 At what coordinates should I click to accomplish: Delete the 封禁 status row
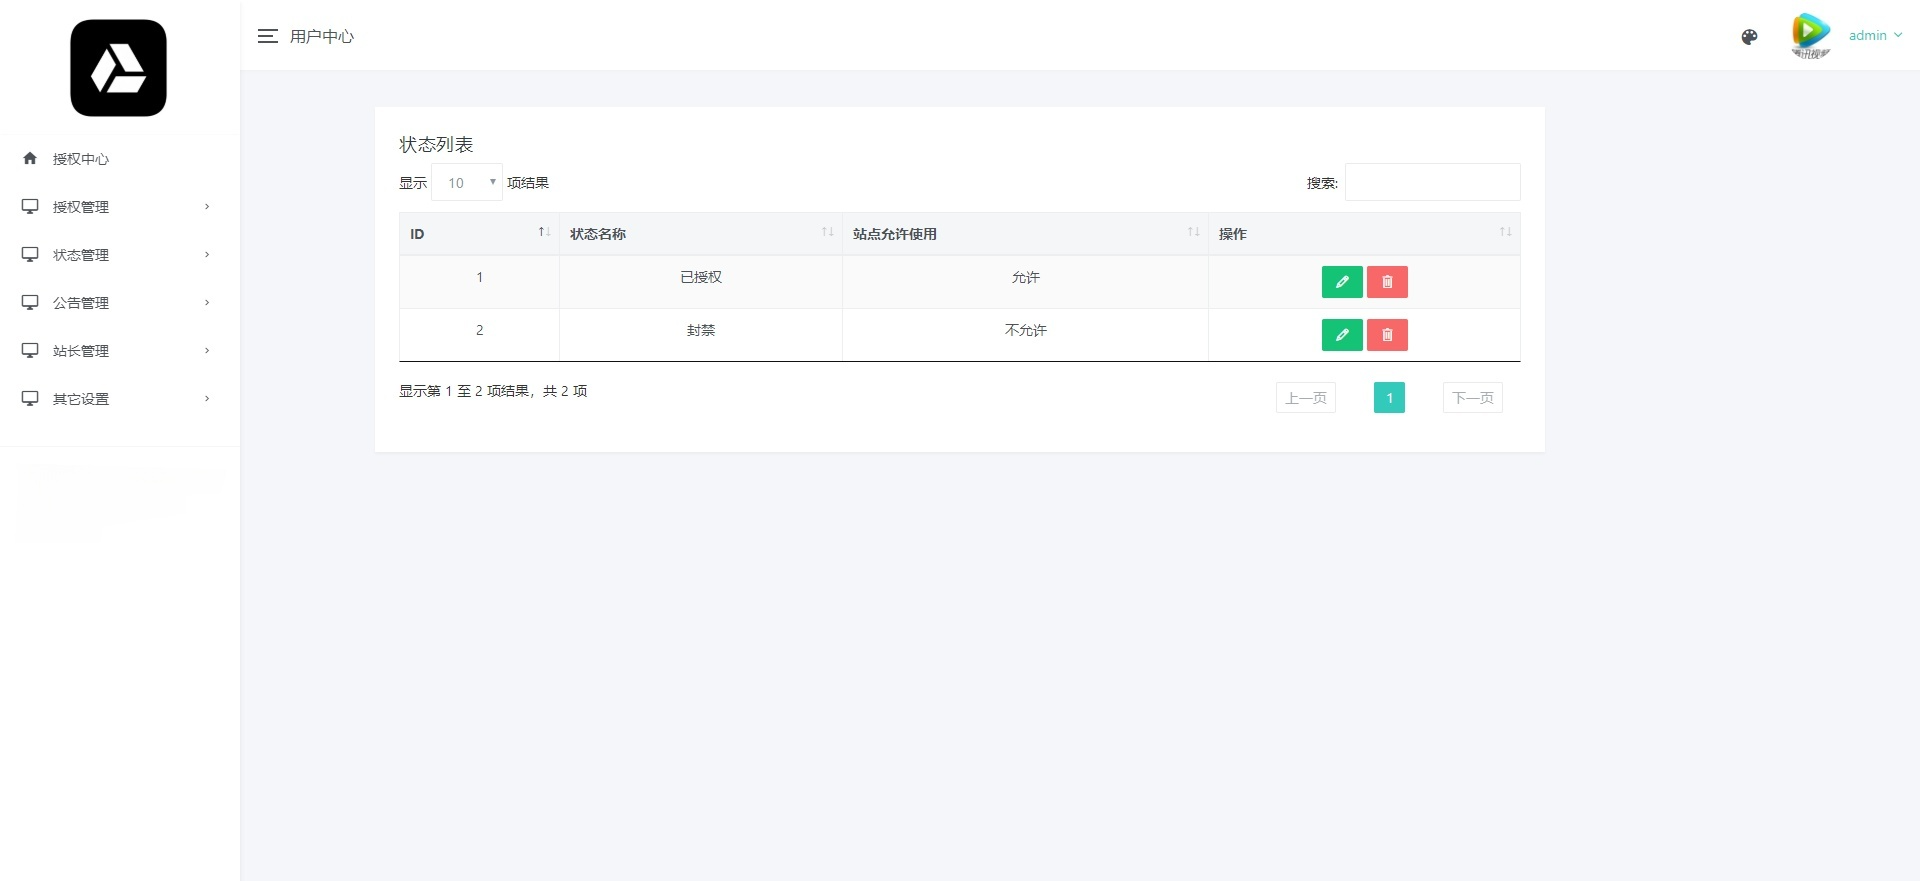tap(1387, 335)
